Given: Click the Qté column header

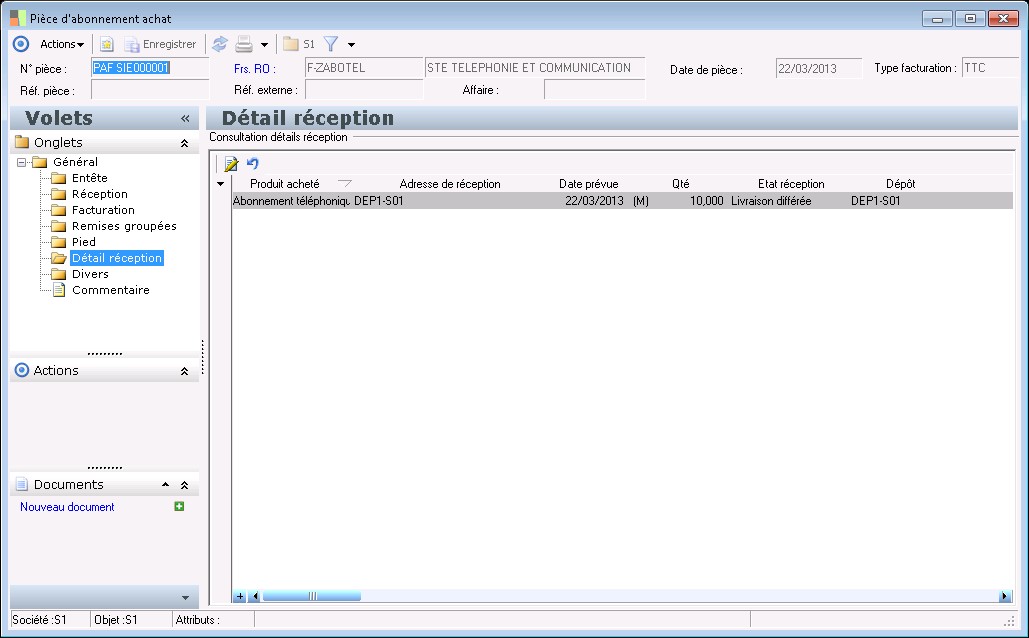Looking at the screenshot, I should (681, 184).
